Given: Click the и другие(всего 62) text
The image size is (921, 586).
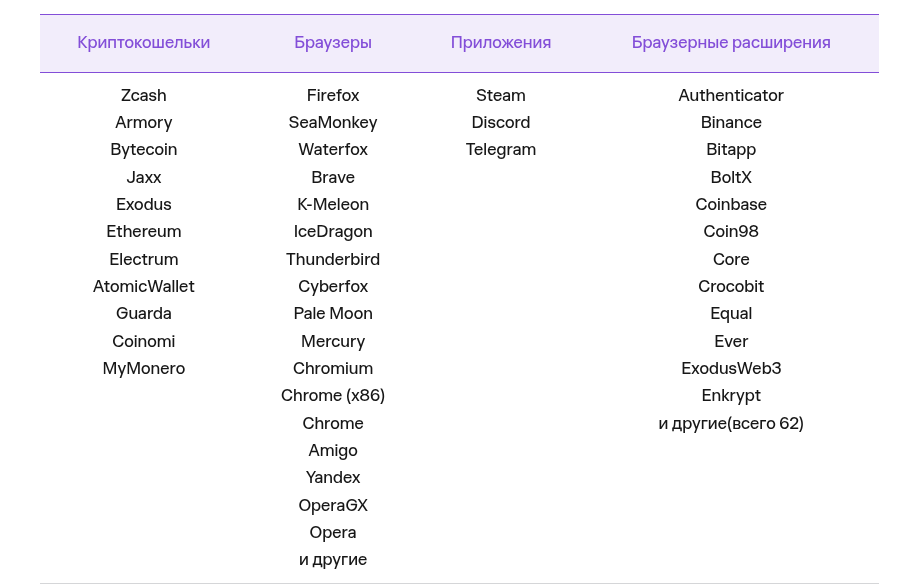Looking at the screenshot, I should coord(731,423).
